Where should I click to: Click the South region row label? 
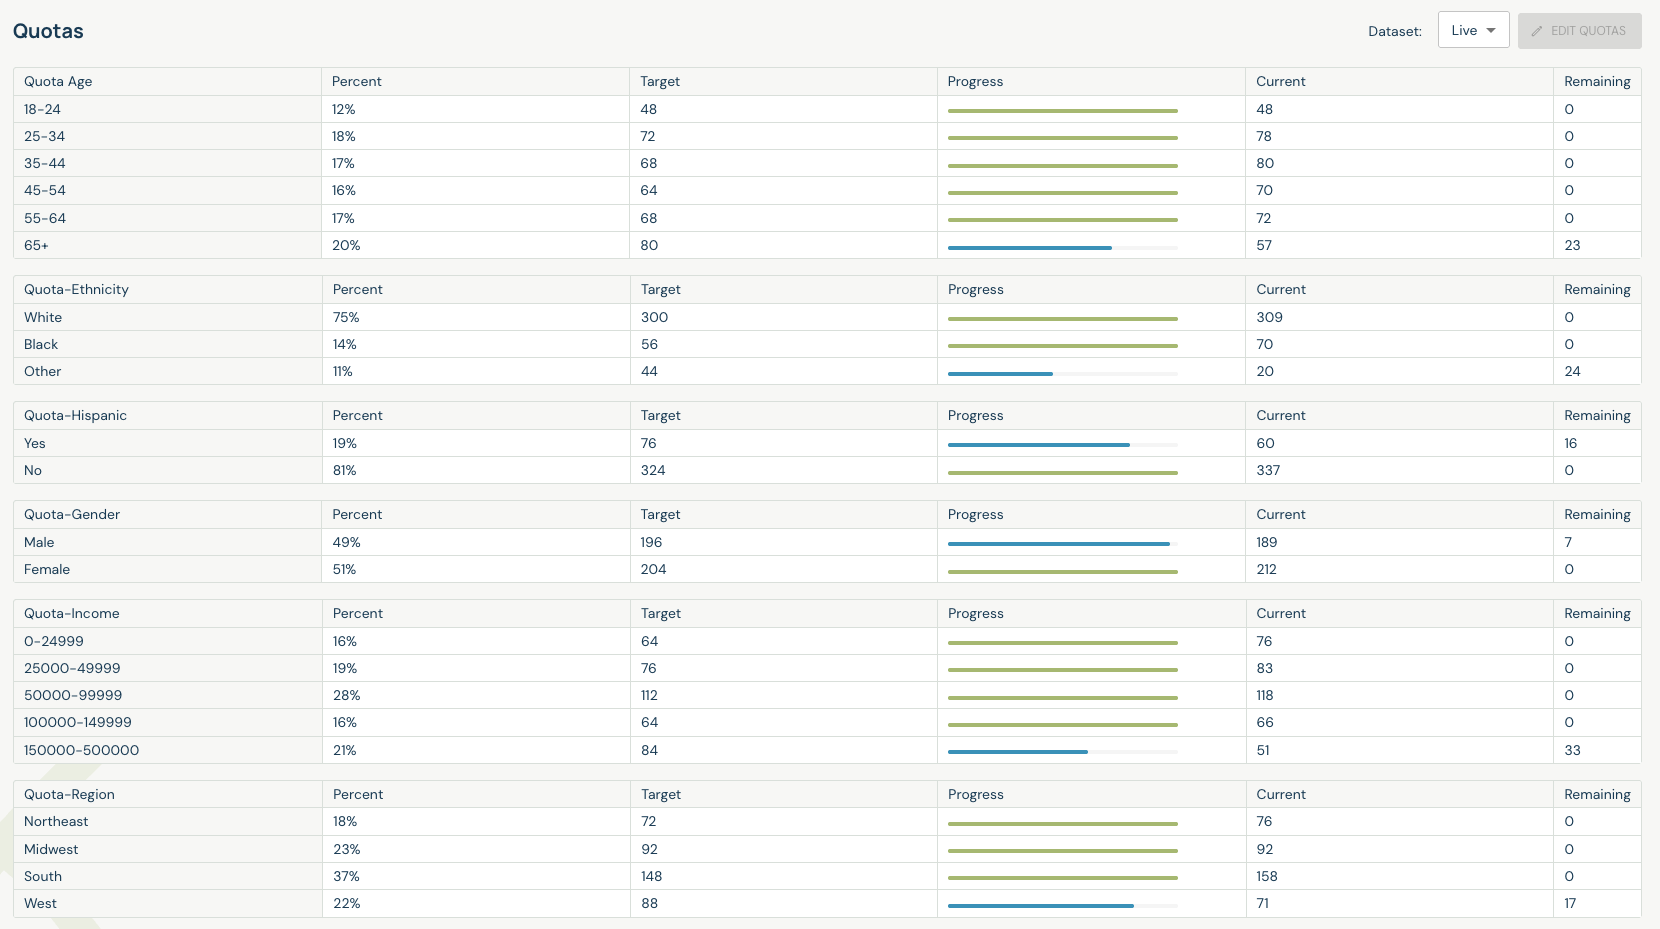(x=43, y=876)
